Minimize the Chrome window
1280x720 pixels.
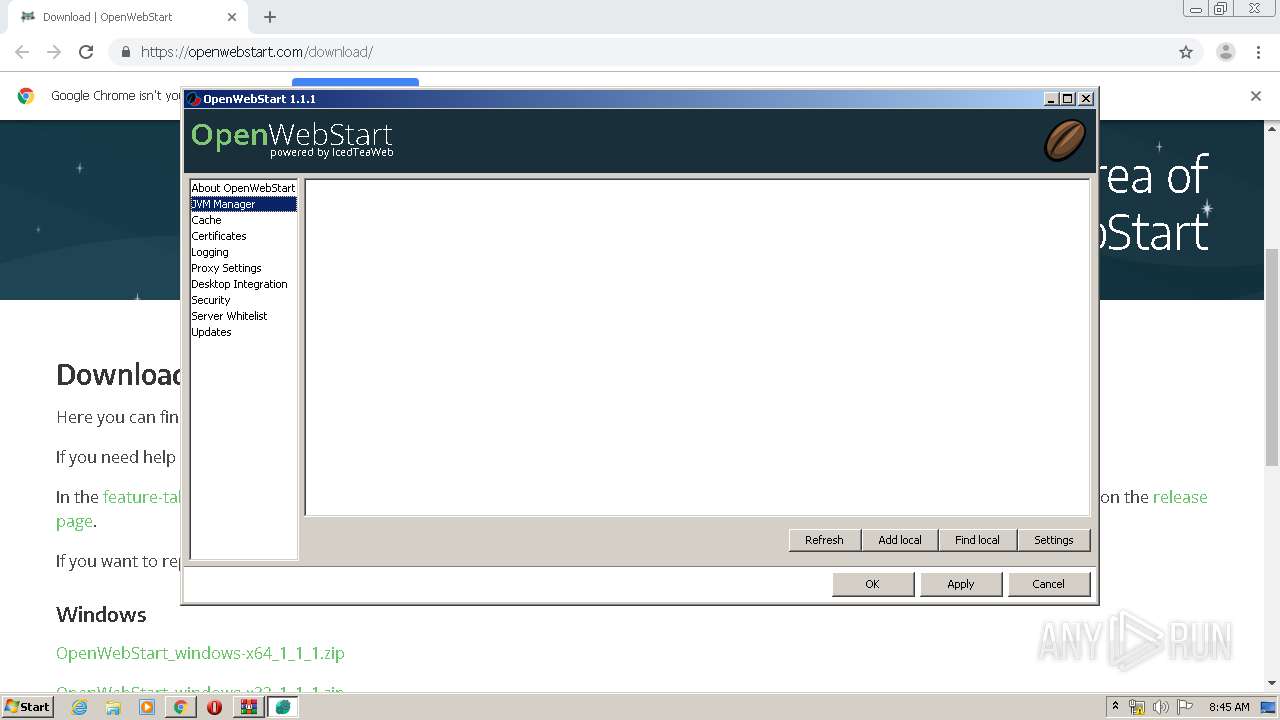(x=1195, y=9)
